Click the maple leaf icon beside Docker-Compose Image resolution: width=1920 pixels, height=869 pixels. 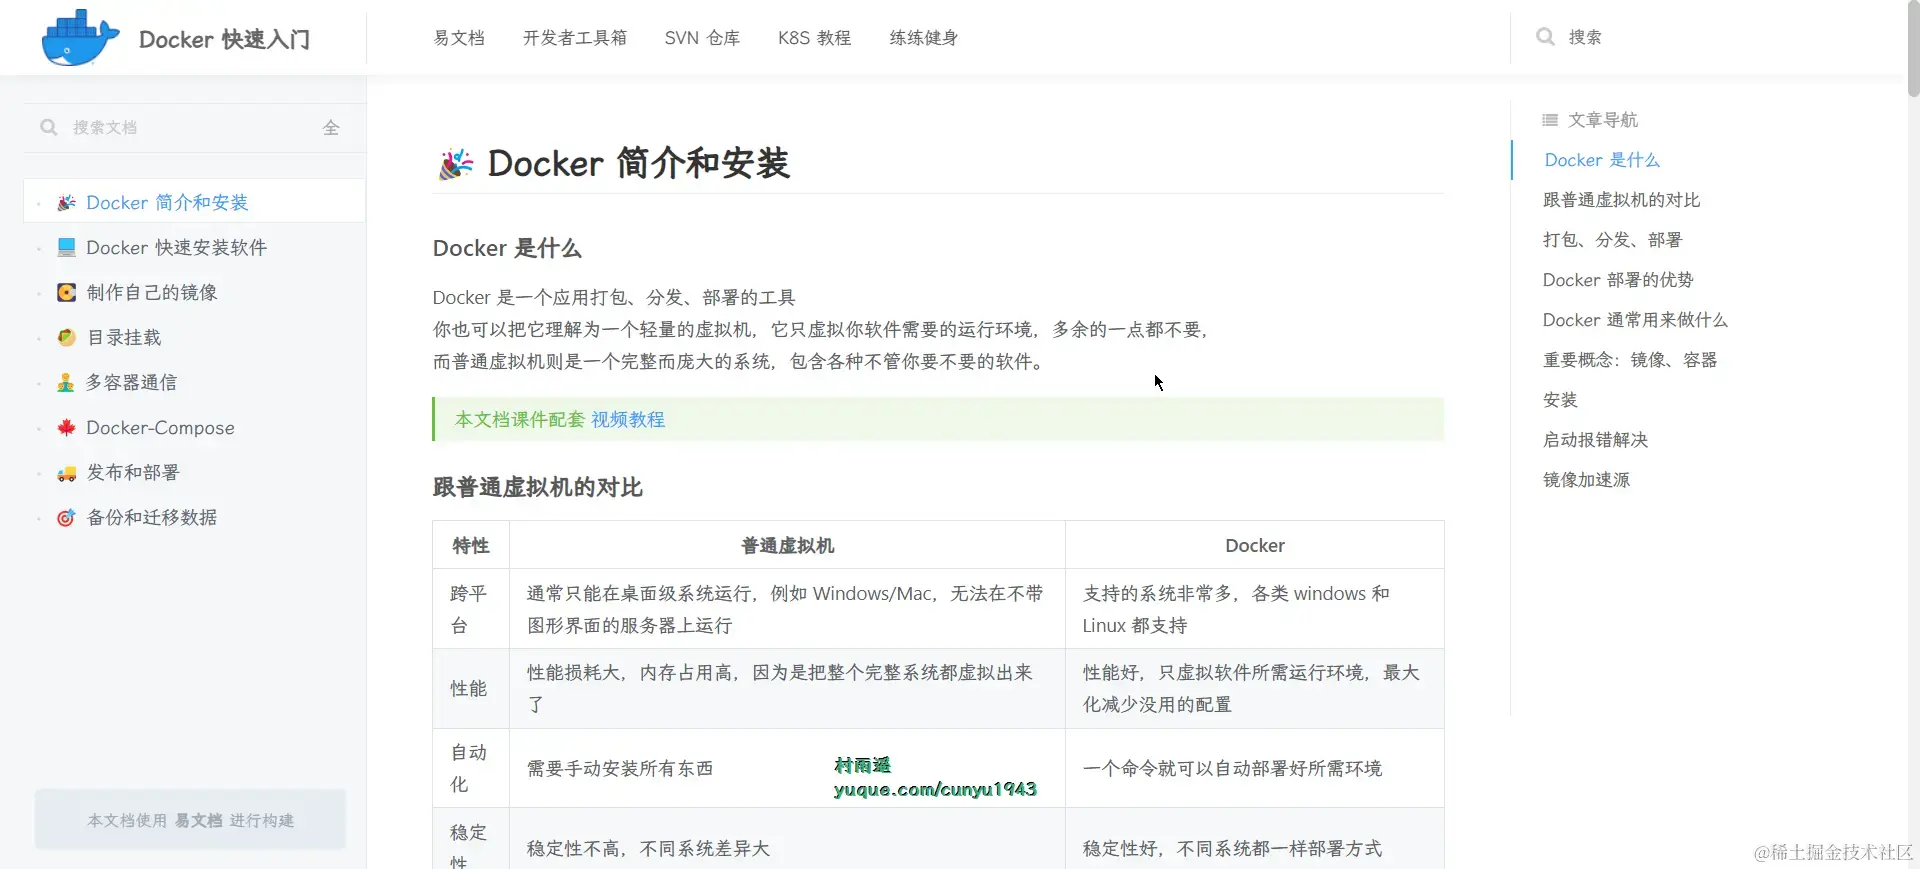coord(66,428)
